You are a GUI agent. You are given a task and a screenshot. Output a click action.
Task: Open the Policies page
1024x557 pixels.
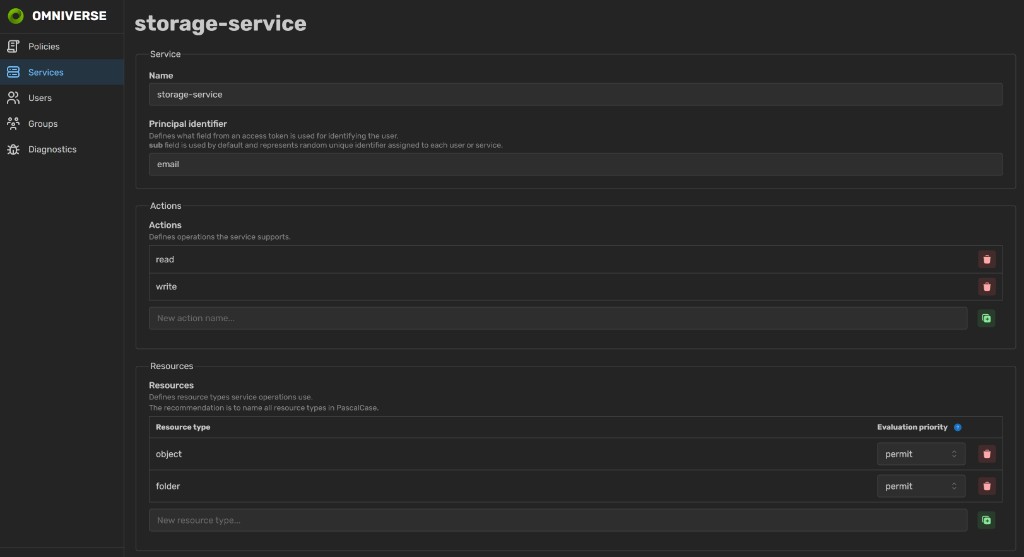click(62, 46)
